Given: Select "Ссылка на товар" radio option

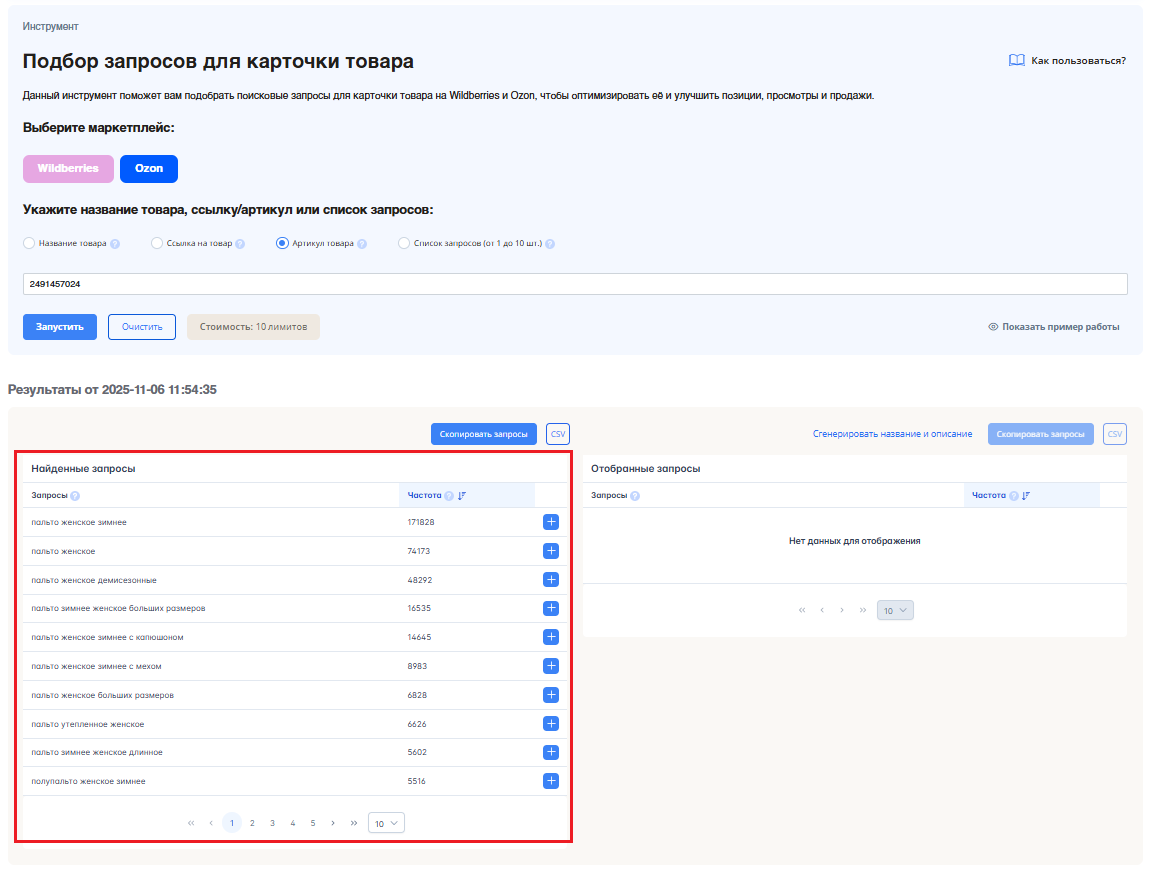Looking at the screenshot, I should tap(157, 243).
